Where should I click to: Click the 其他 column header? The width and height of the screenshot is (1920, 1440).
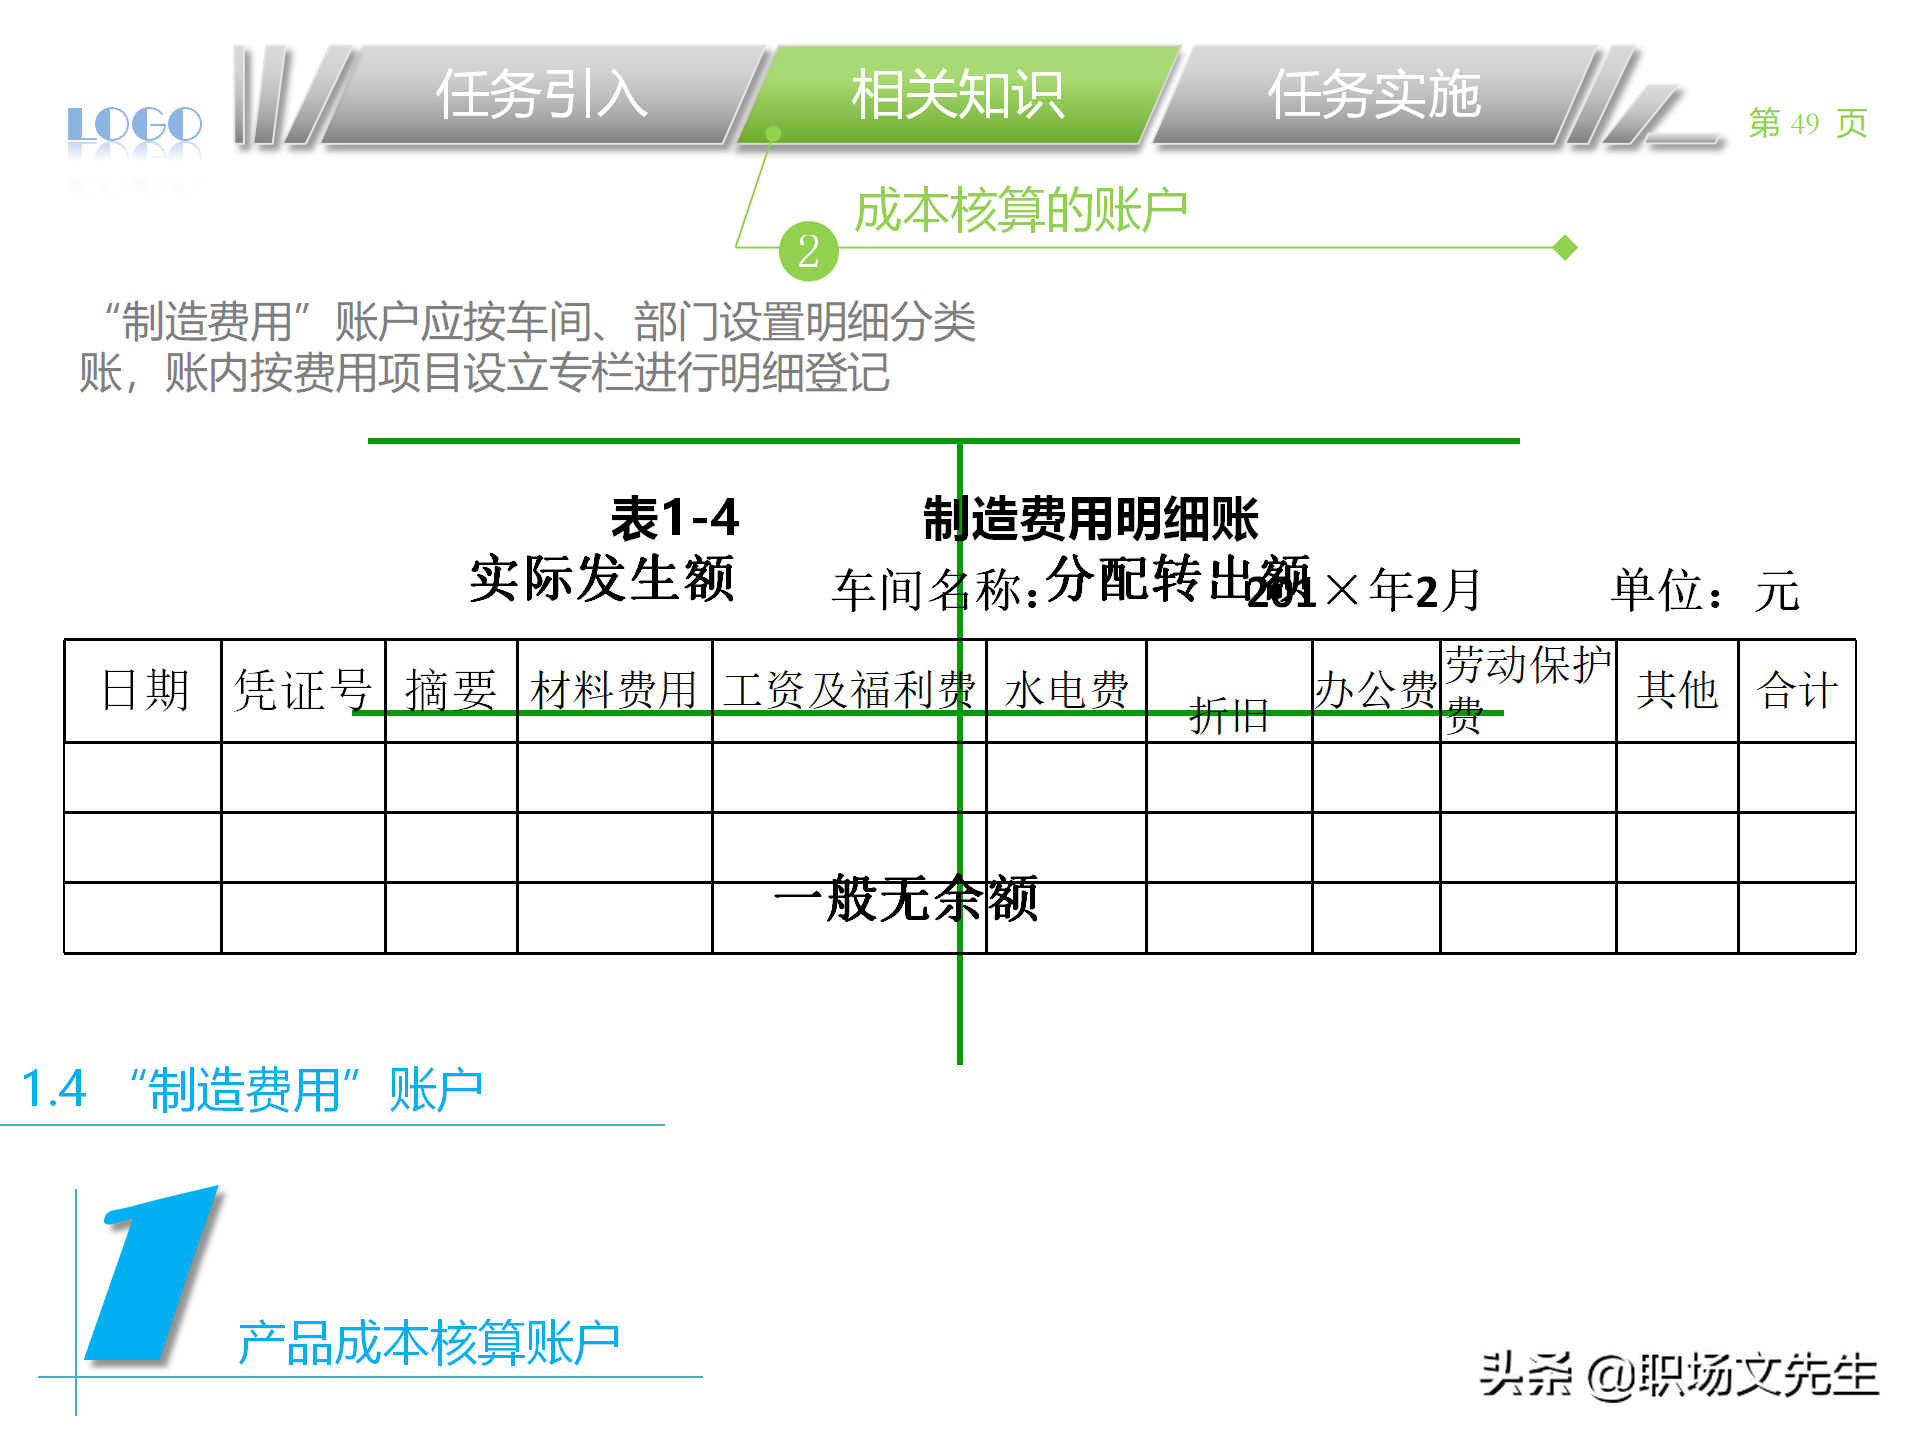(1677, 691)
